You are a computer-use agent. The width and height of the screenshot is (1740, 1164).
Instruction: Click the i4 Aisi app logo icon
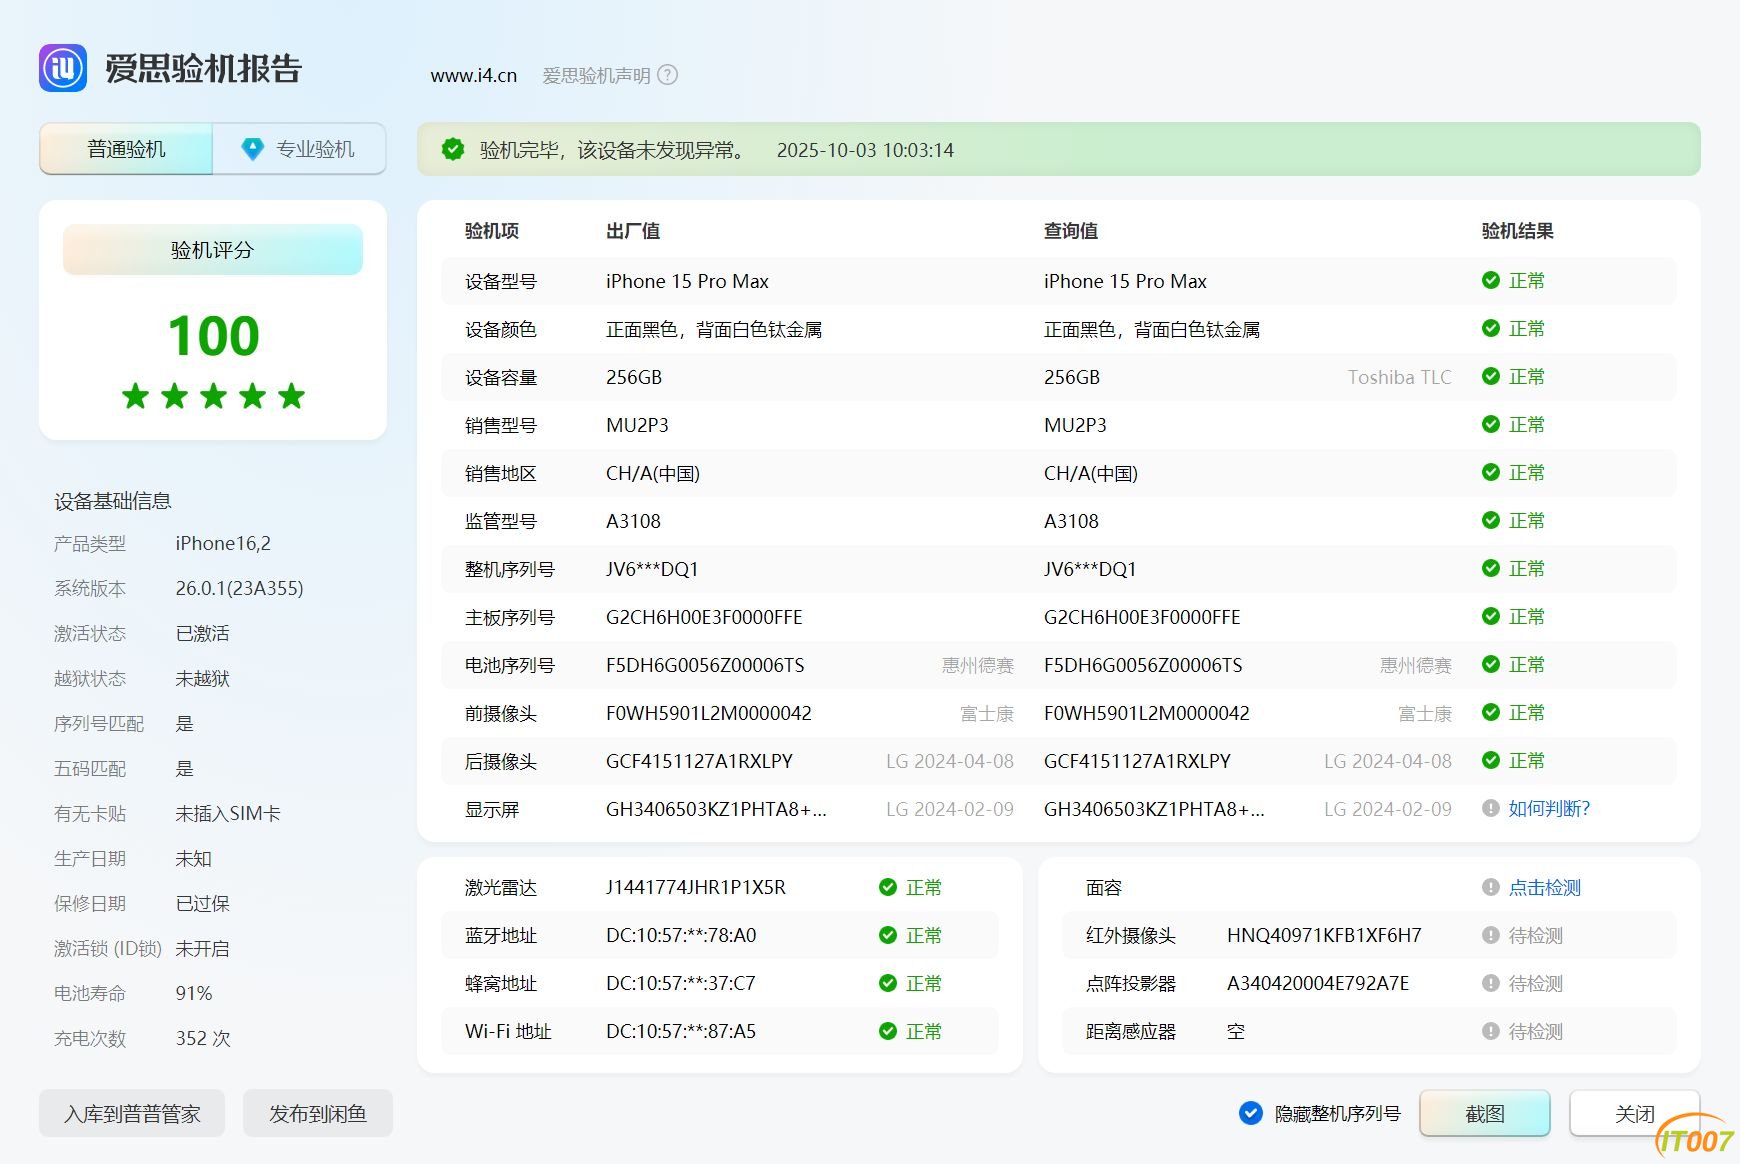pyautogui.click(x=63, y=68)
